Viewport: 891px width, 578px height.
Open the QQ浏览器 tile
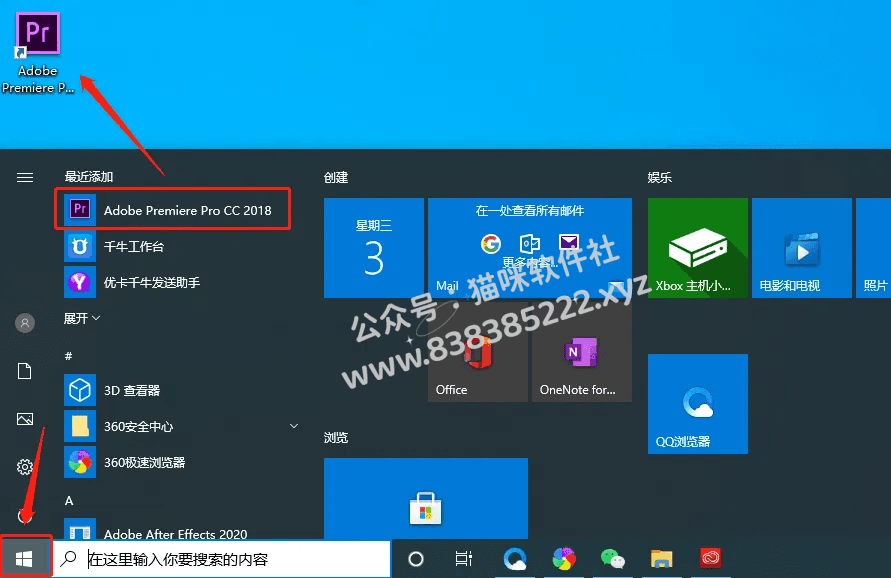tap(698, 404)
